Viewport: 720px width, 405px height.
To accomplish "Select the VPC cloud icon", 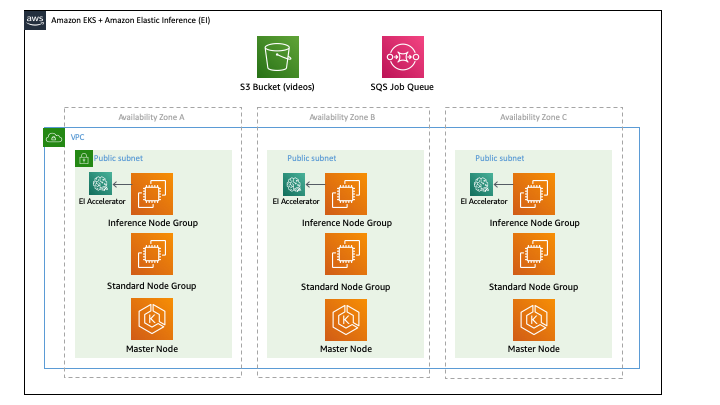I will [54, 137].
